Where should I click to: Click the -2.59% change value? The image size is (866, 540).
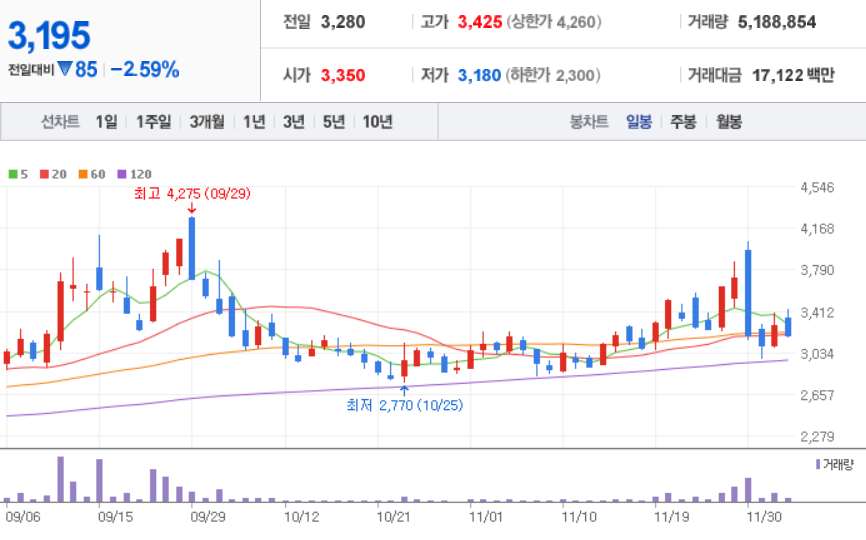point(145,70)
